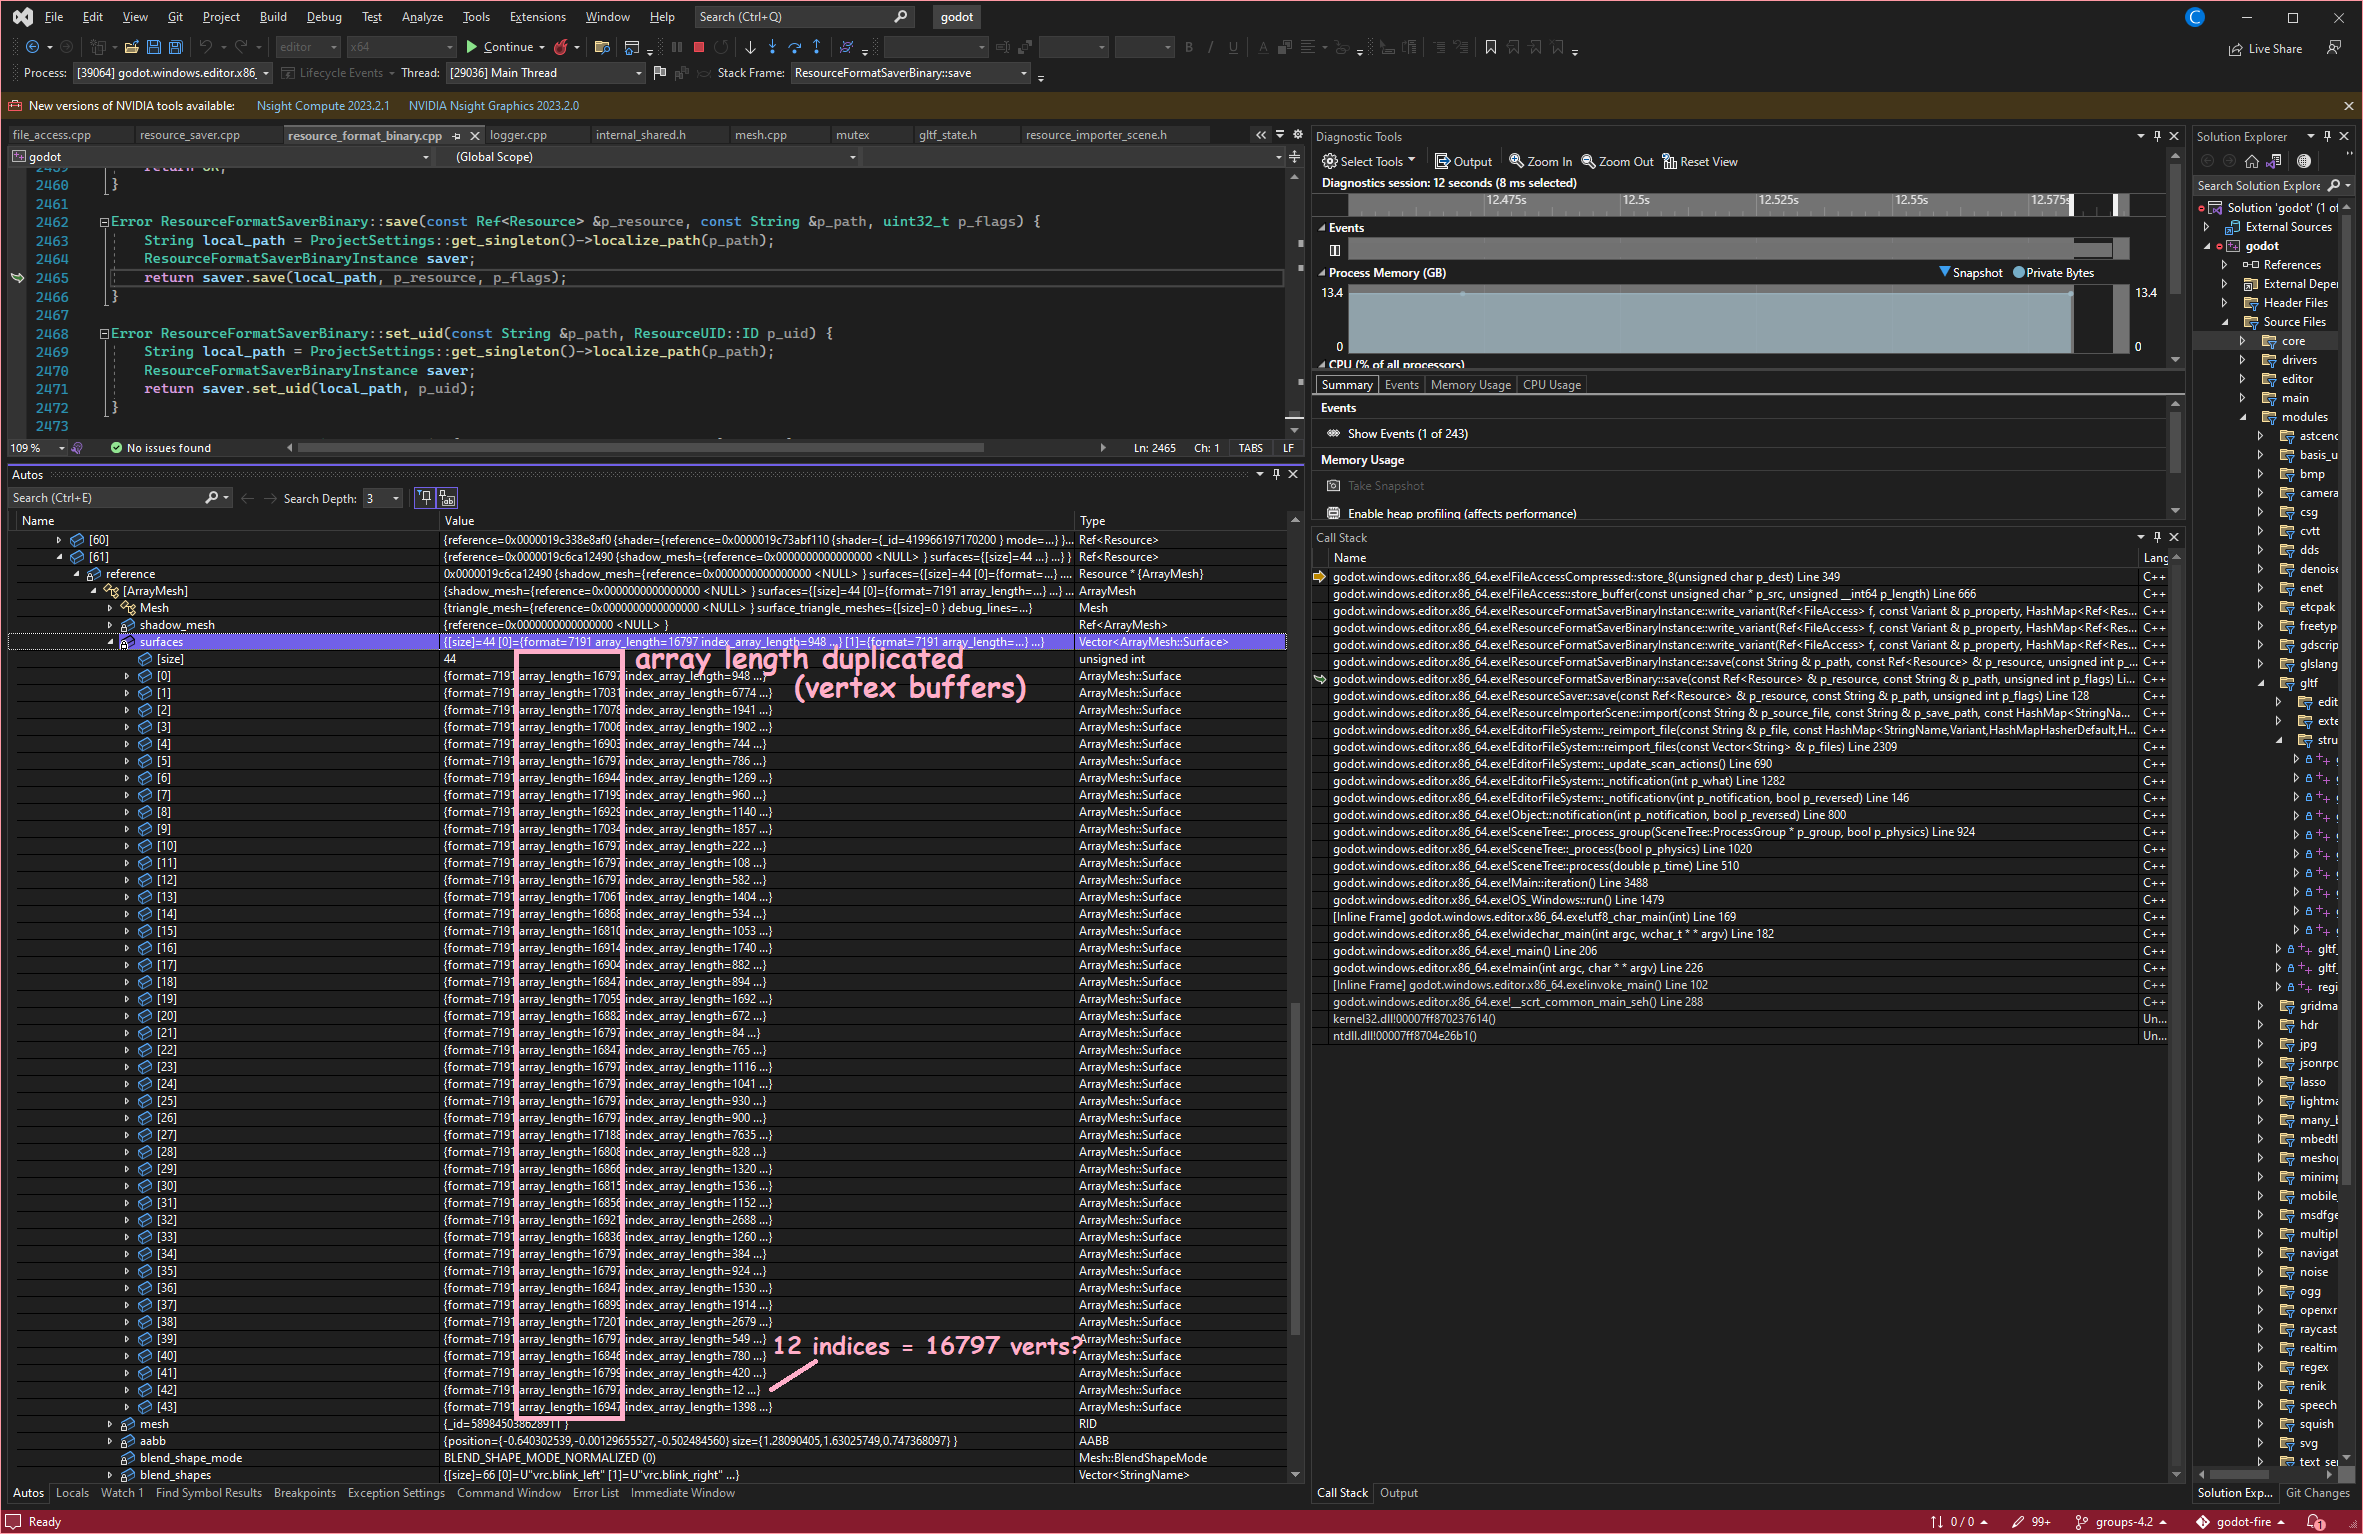Image resolution: width=2363 pixels, height=1534 pixels.
Task: Restart the debug session
Action: pos(721,47)
